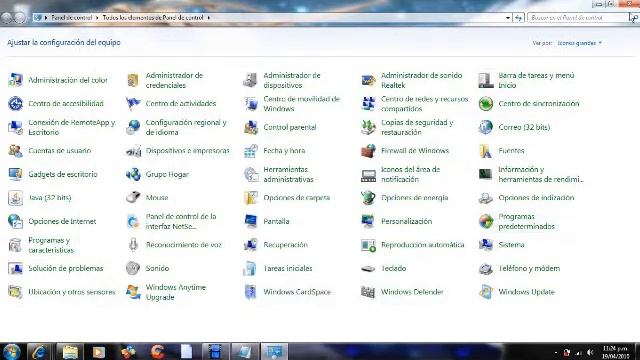Open Control parental icon
Image resolution: width=640 pixels, height=360 pixels.
[x=251, y=127]
